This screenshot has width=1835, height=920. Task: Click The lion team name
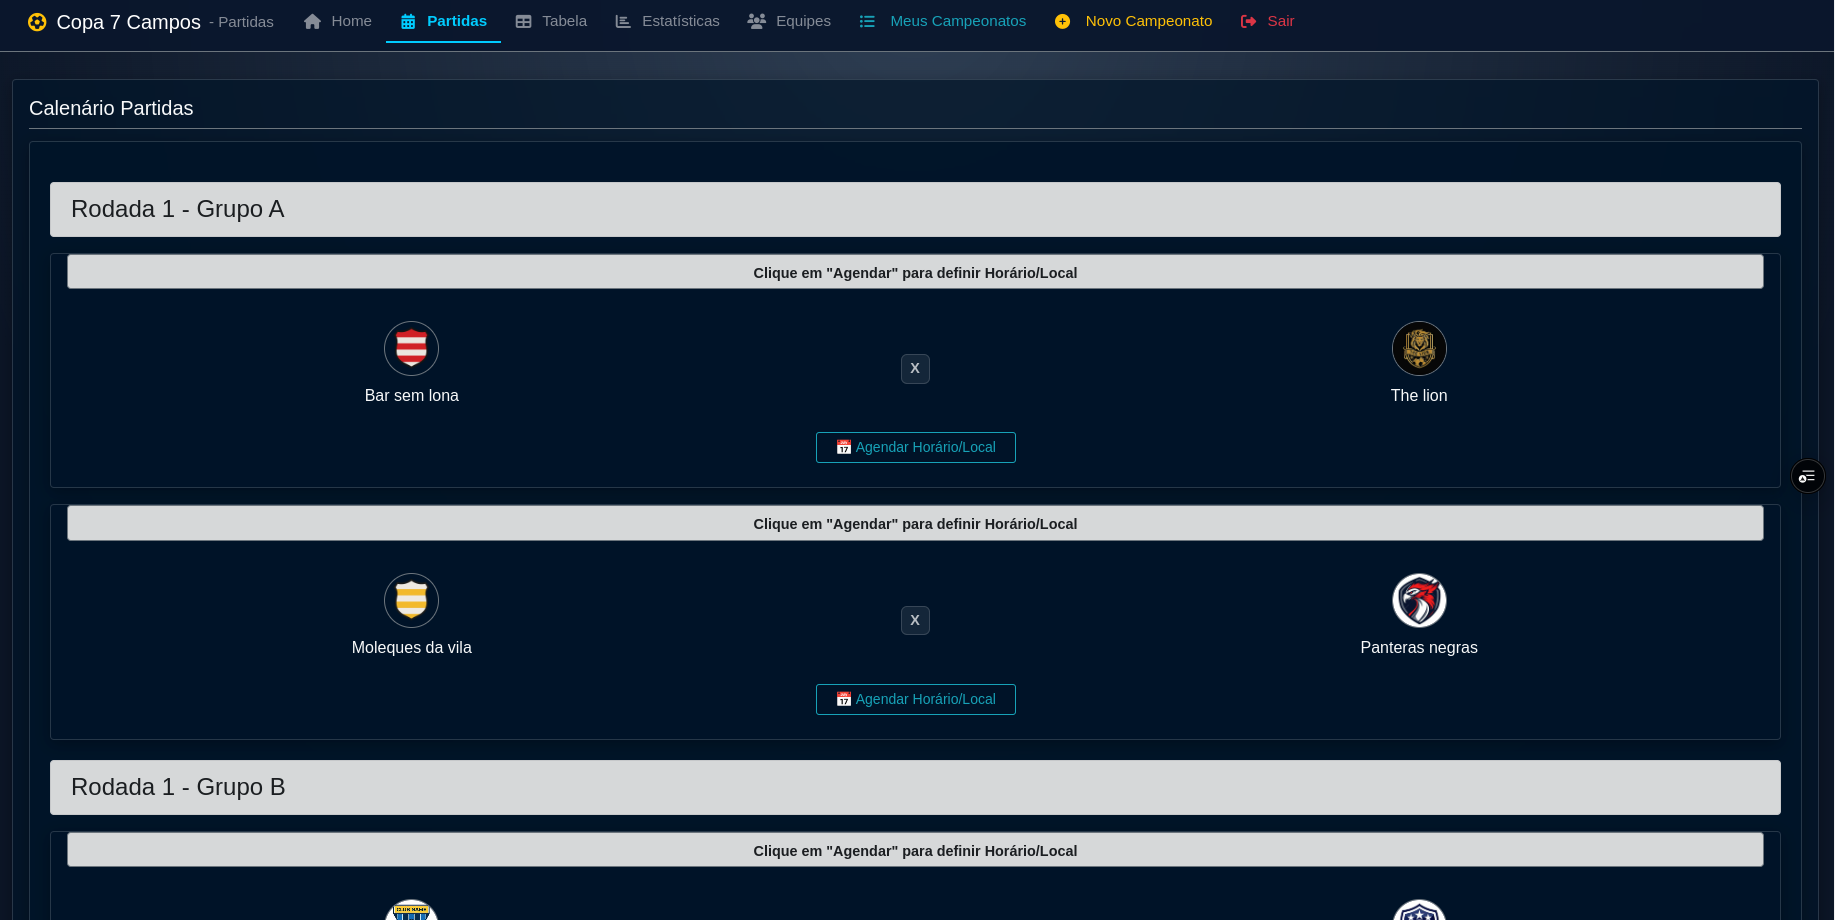[x=1419, y=396]
